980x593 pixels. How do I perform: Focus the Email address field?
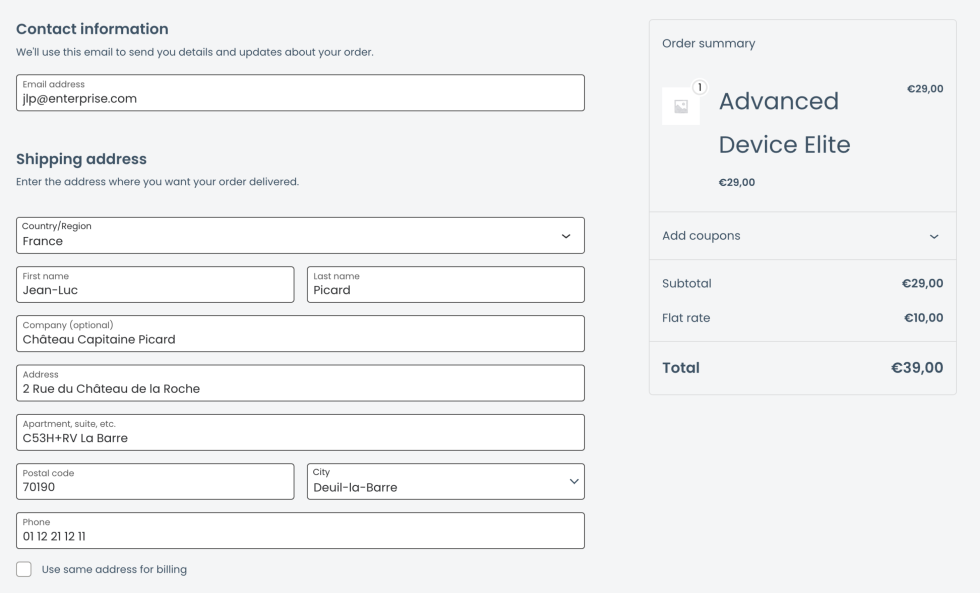[x=300, y=93]
